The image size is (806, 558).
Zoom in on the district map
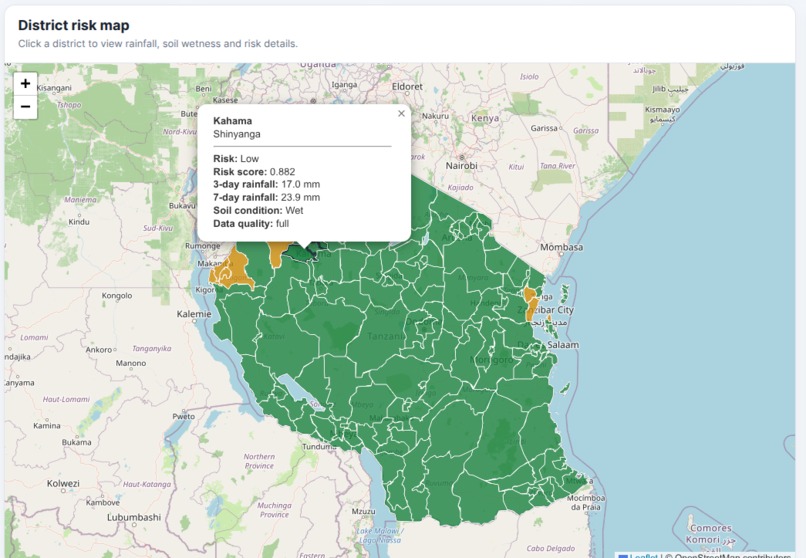click(x=25, y=84)
